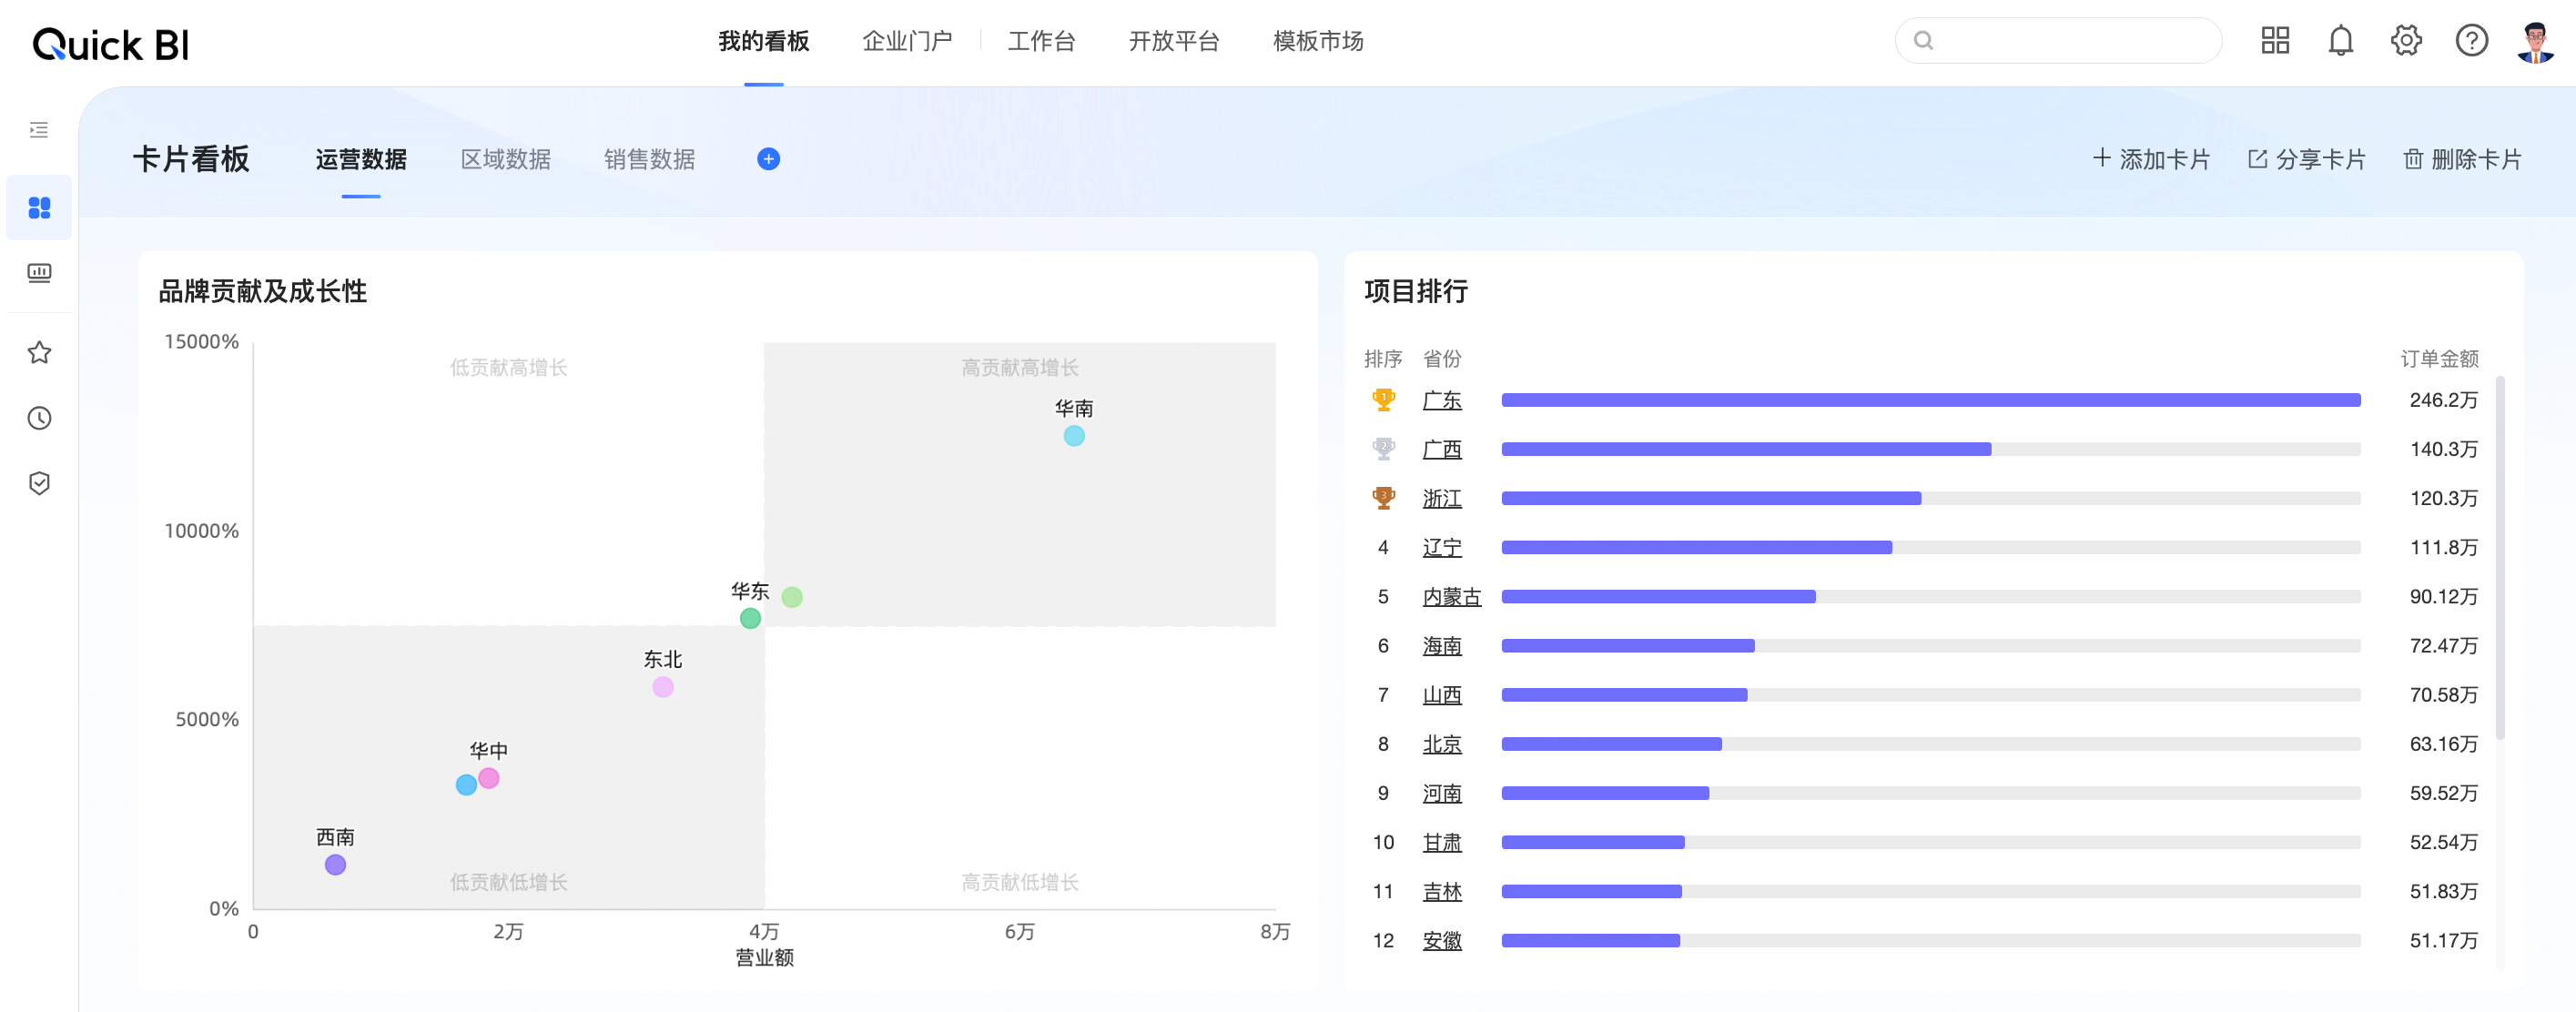Open the card dashboard sidebar icon
Screen dimensions: 2576x1012
39,208
